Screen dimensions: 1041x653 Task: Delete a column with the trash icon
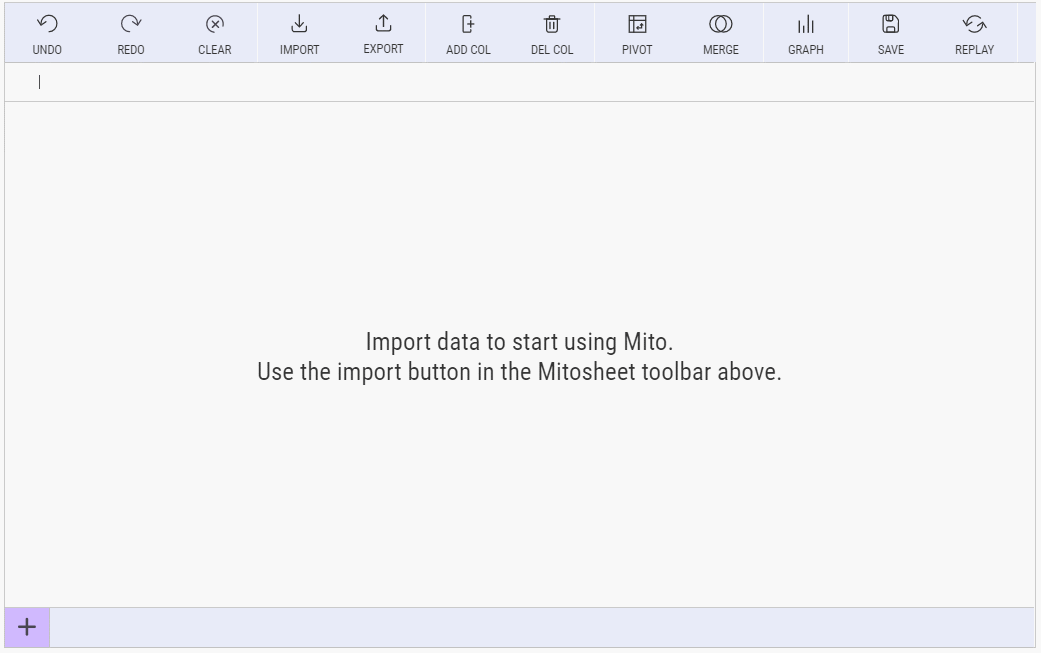click(x=552, y=24)
